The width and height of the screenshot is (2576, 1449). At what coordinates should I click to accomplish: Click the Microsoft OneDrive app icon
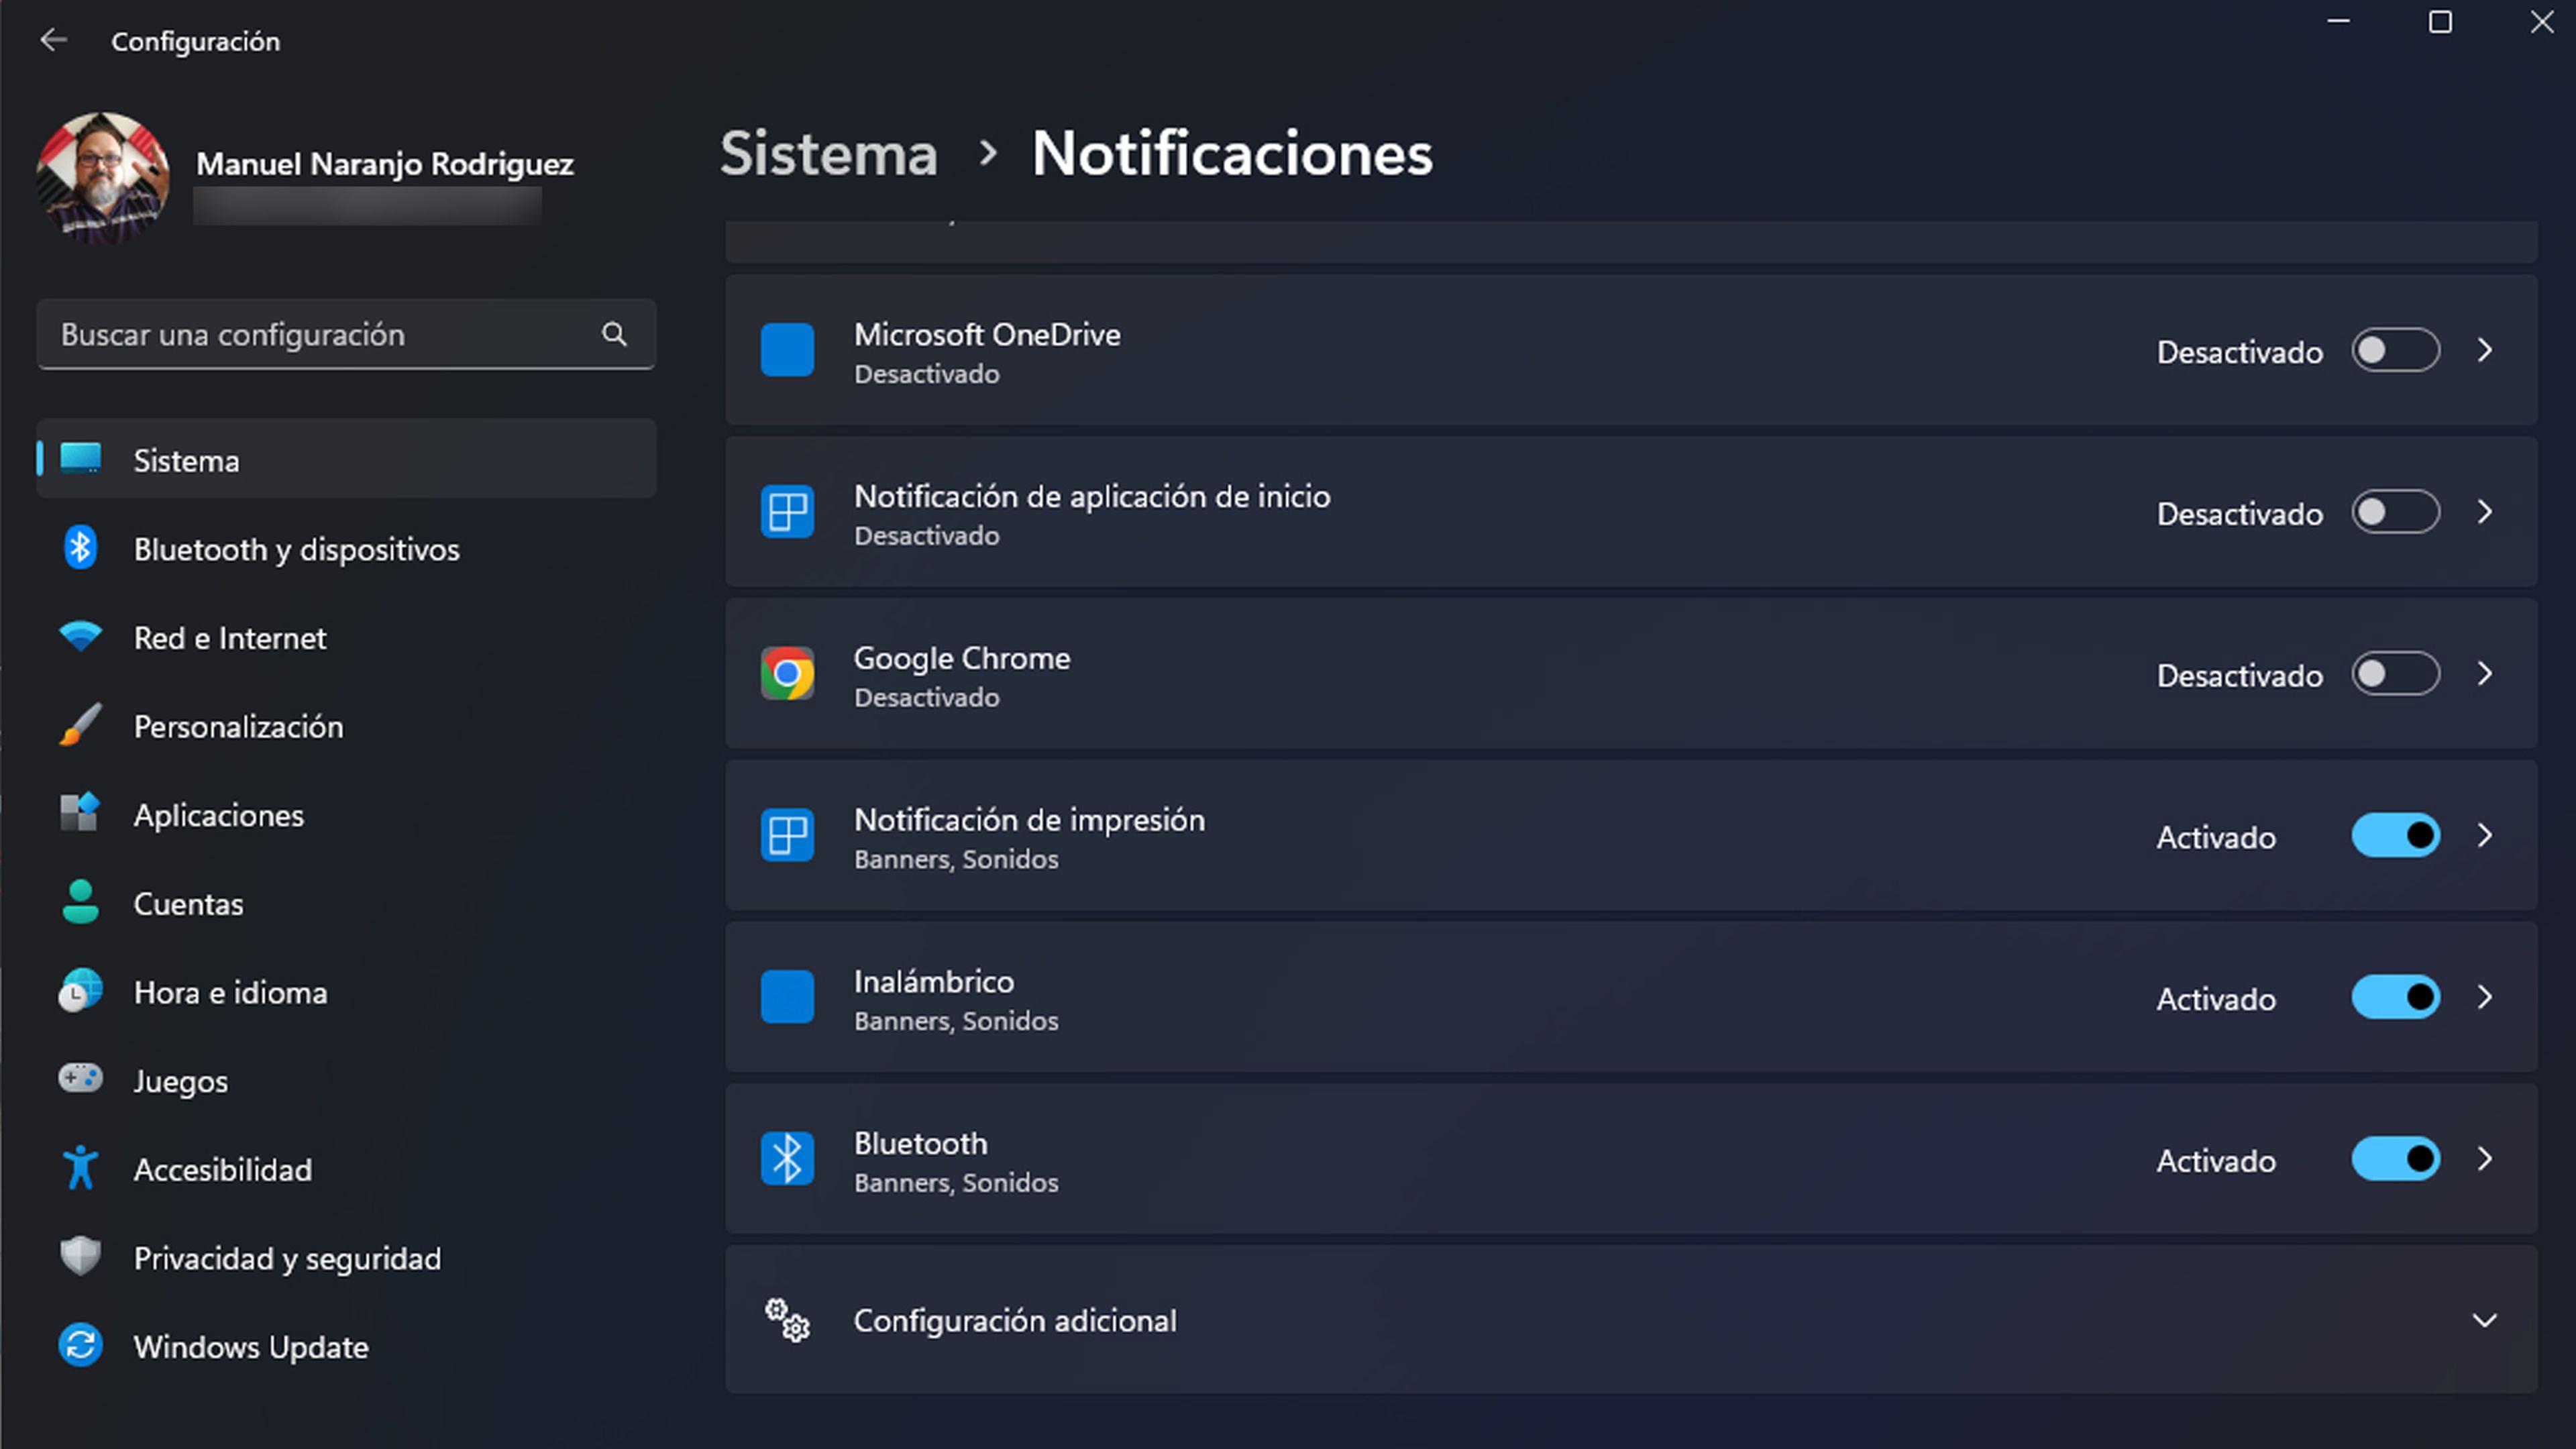787,350
